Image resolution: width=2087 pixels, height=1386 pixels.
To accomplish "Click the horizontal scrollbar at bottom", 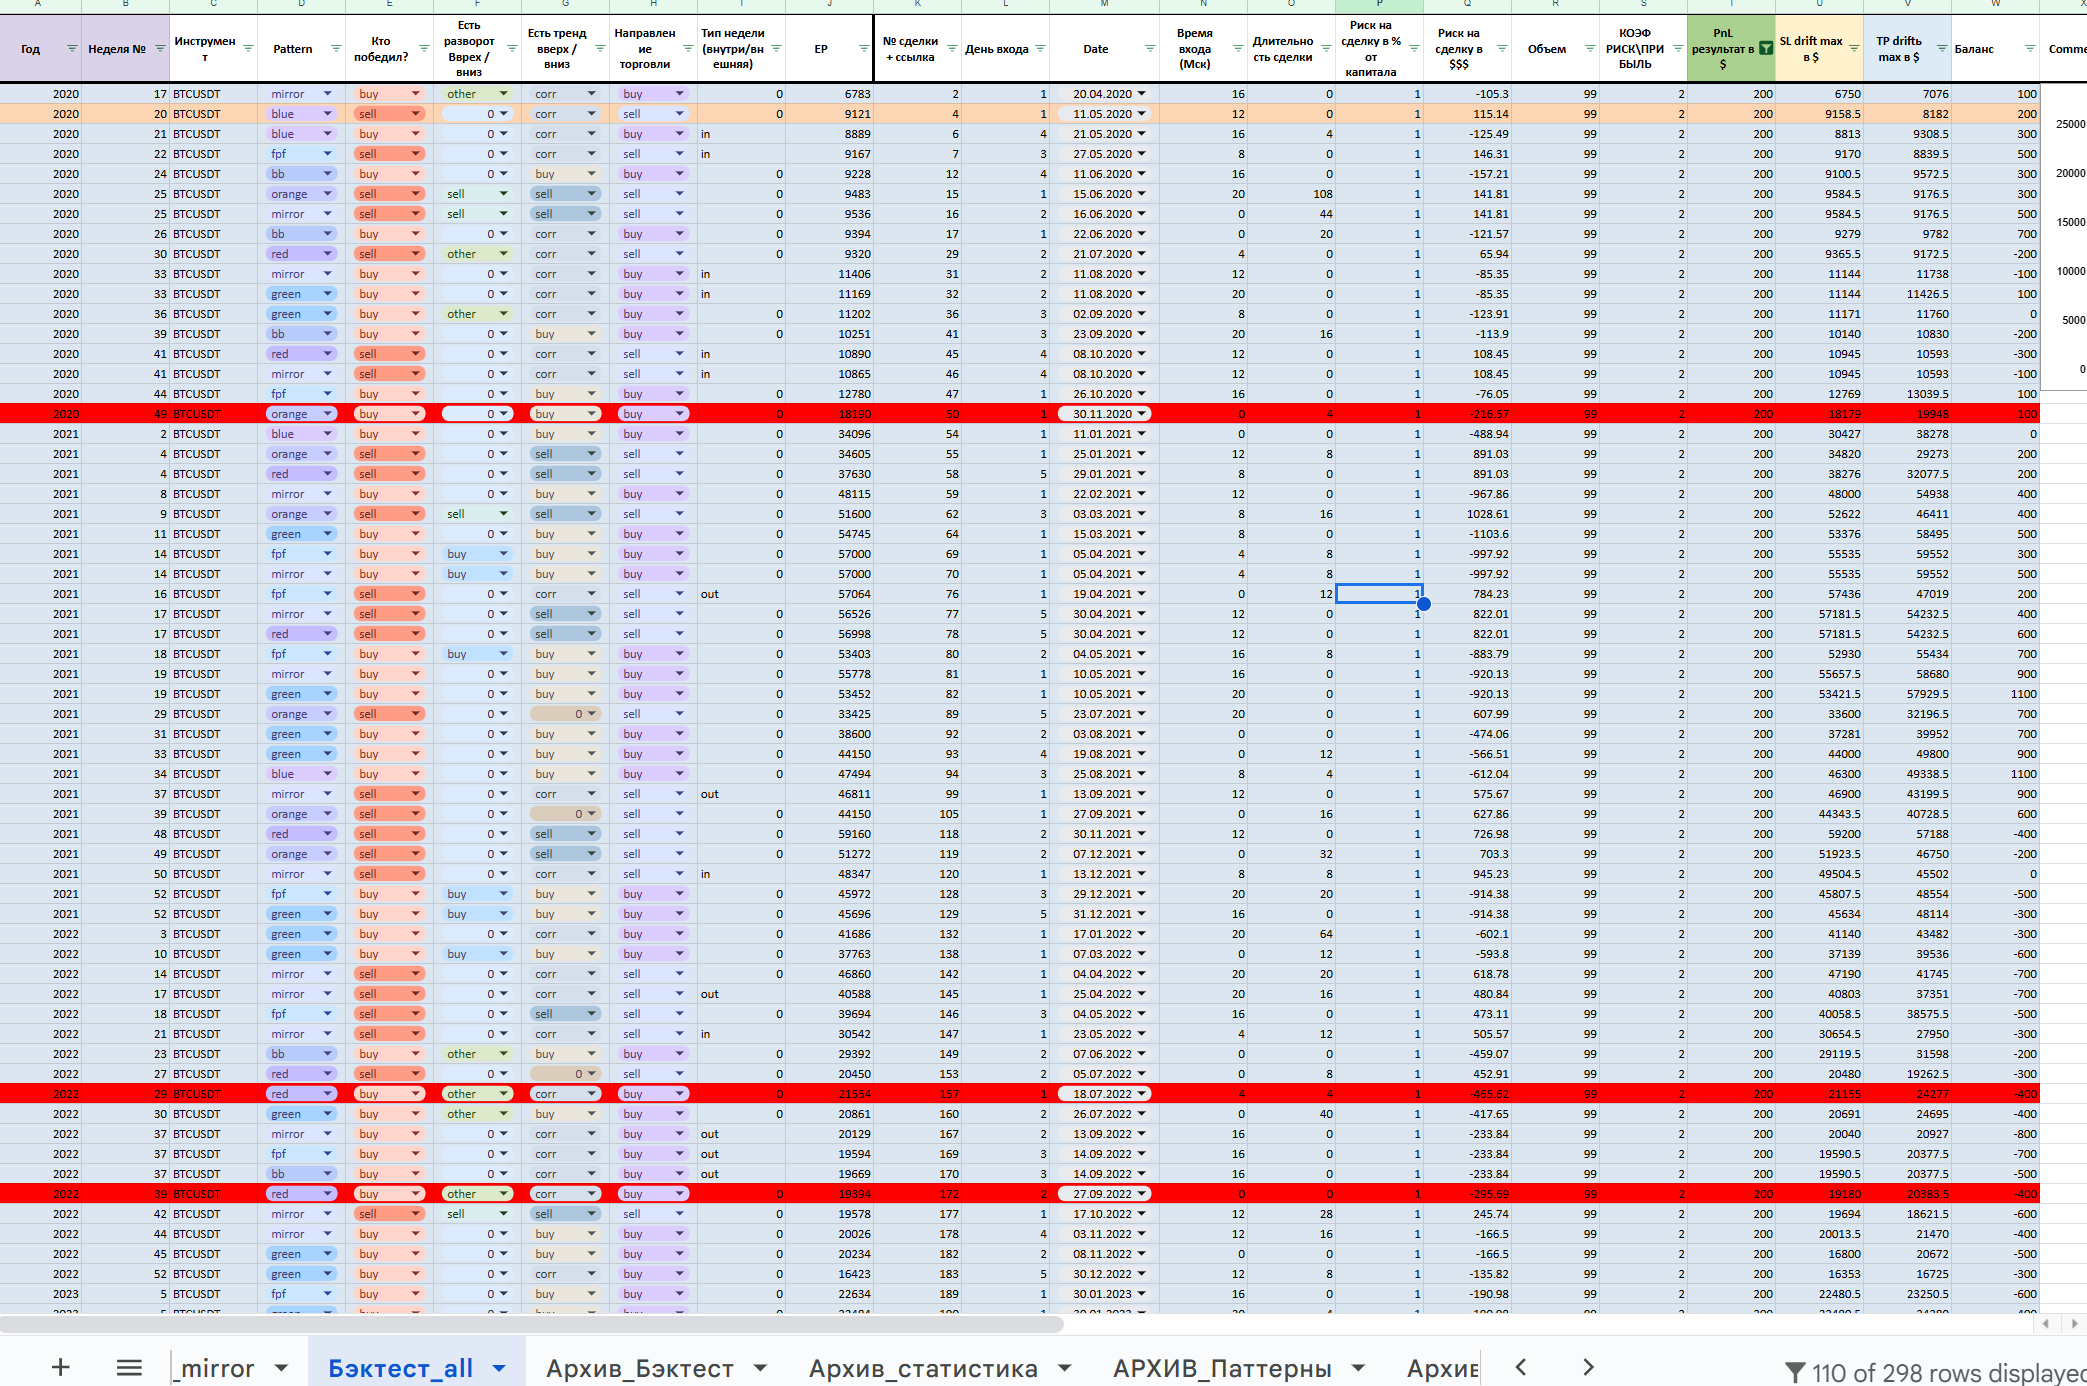I will tap(530, 1324).
